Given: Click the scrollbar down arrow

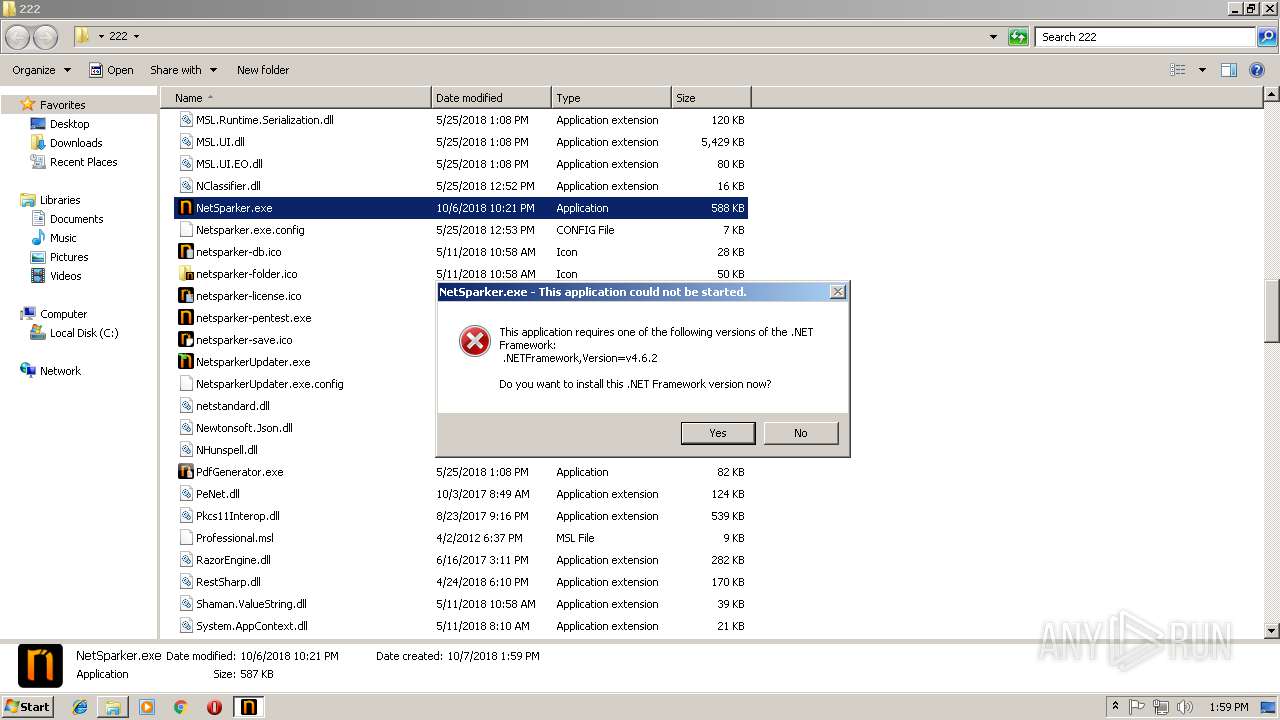Looking at the screenshot, I should tap(1272, 631).
